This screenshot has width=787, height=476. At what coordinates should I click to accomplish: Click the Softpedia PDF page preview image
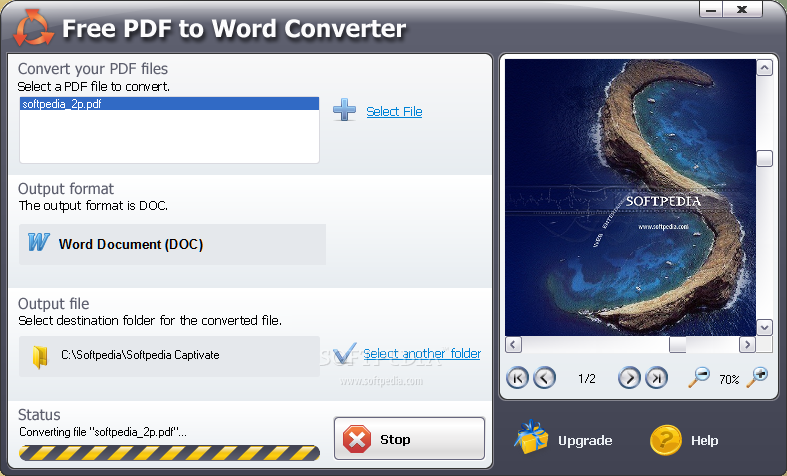[x=630, y=197]
